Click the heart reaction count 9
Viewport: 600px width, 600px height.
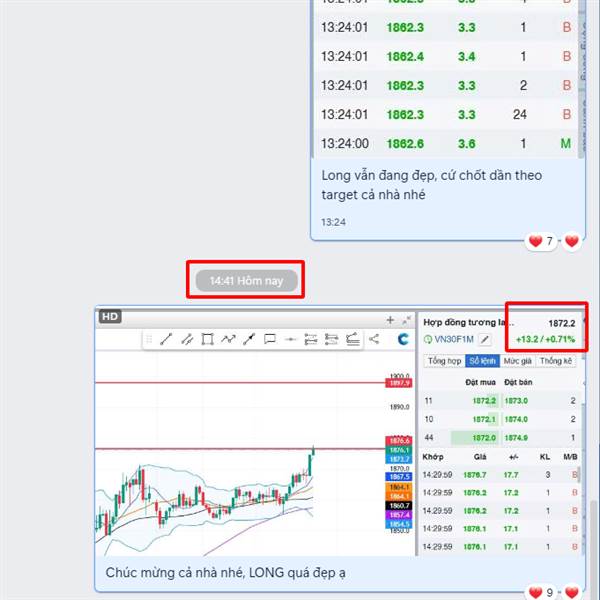pyautogui.click(x=541, y=592)
